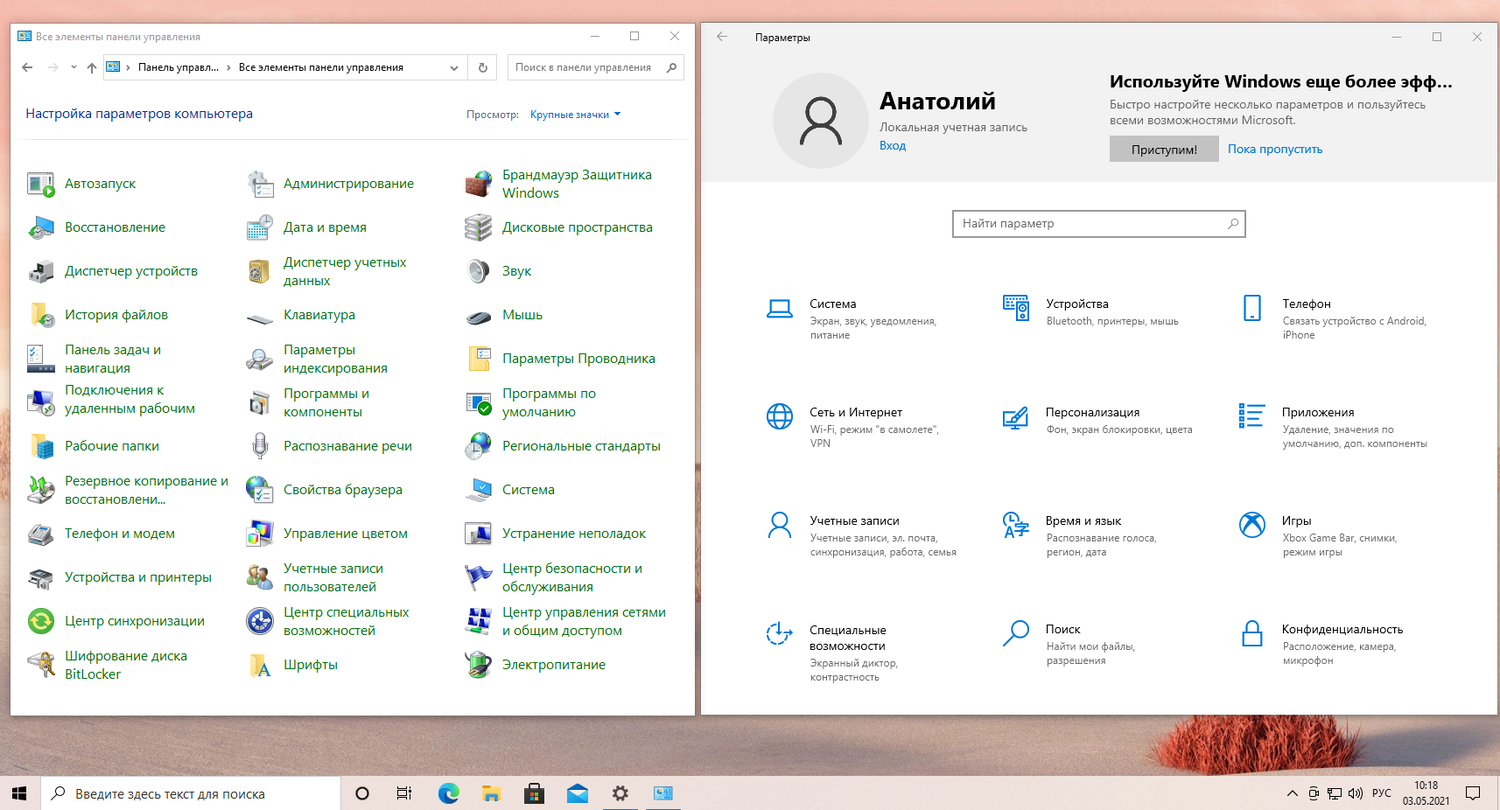Open Task View from the taskbar
Screen dimensions: 1500x810
pyautogui.click(x=404, y=794)
